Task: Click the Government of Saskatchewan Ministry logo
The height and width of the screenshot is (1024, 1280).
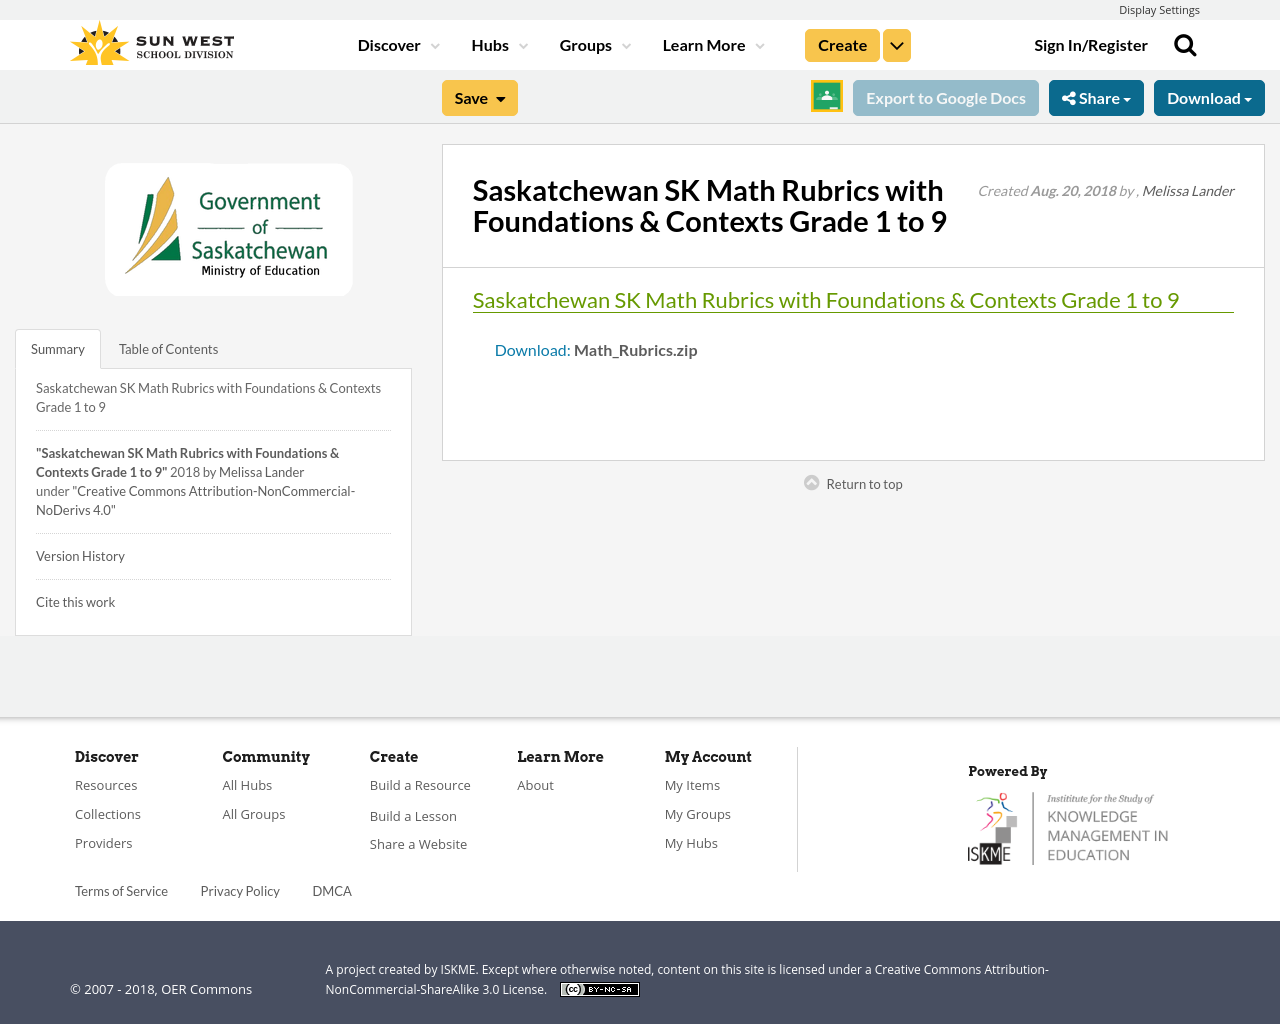Action: click(x=229, y=228)
